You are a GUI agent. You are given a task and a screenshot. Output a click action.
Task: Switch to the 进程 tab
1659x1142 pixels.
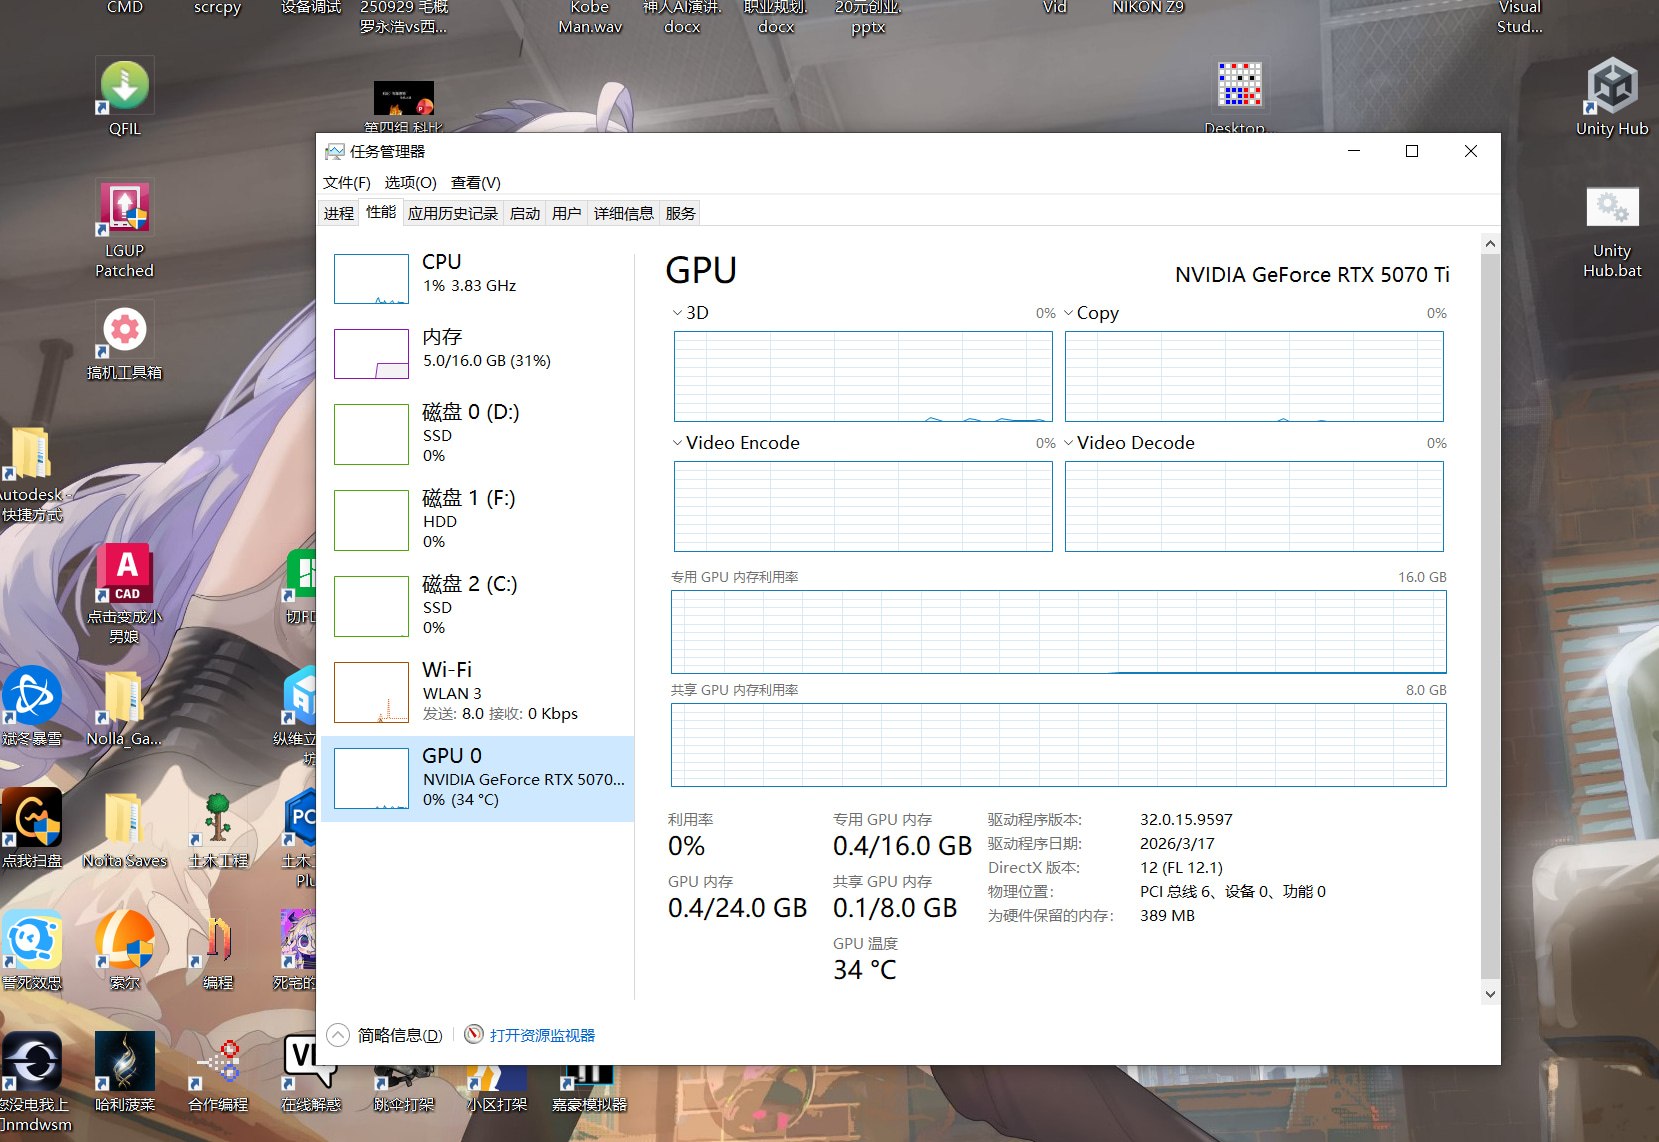click(338, 213)
